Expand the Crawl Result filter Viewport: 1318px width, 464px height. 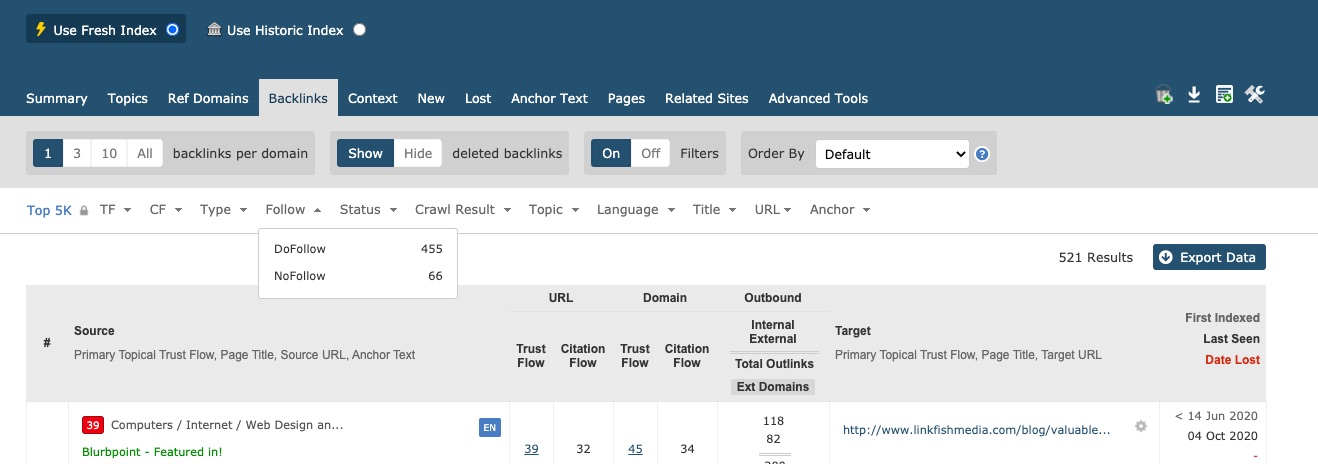click(462, 210)
